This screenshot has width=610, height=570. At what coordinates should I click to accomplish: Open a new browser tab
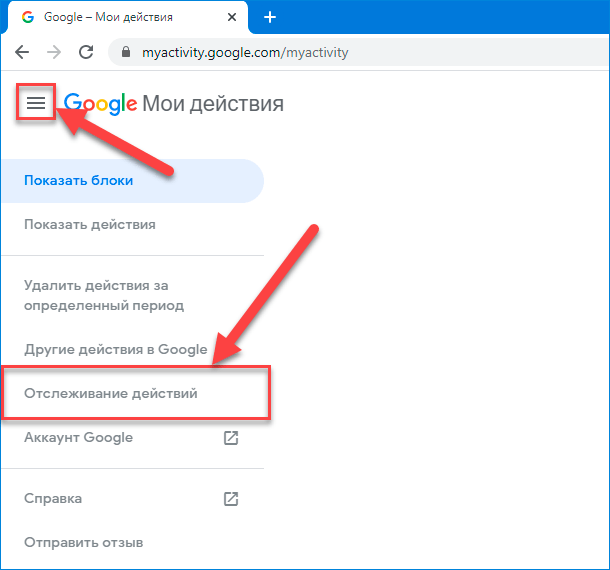(x=269, y=17)
